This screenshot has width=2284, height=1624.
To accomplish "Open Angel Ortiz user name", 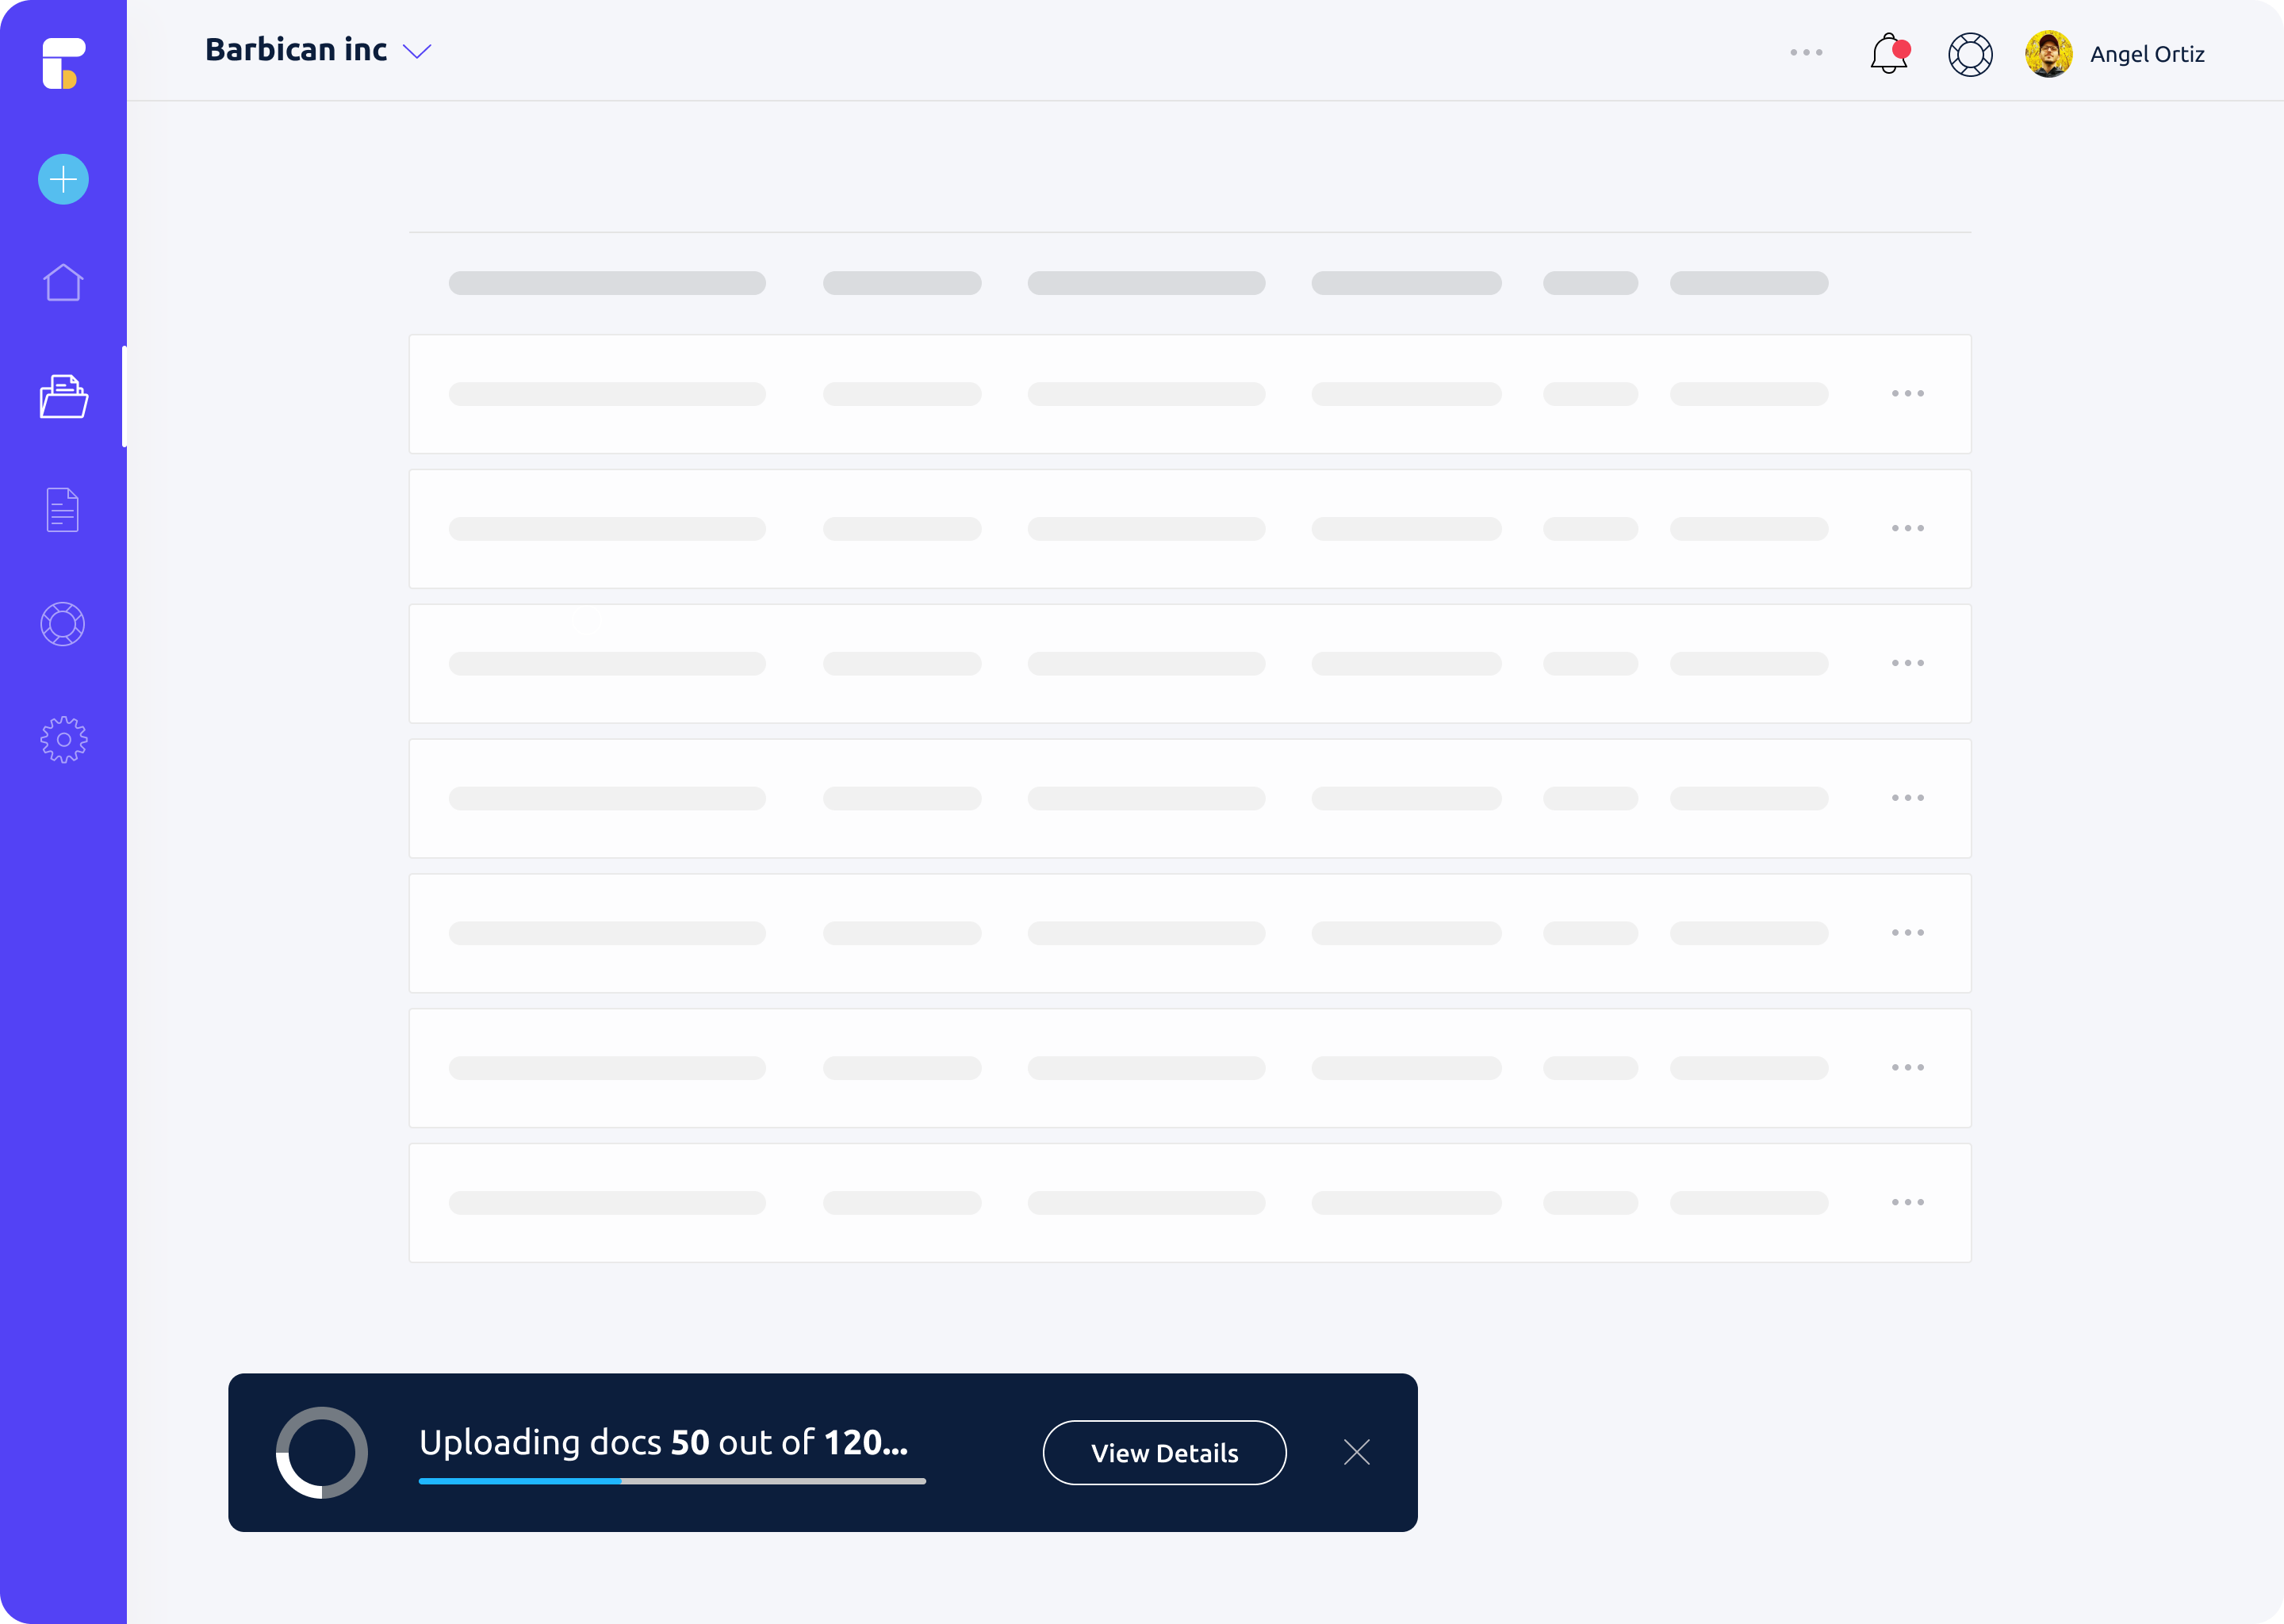I will pyautogui.click(x=2147, y=54).
